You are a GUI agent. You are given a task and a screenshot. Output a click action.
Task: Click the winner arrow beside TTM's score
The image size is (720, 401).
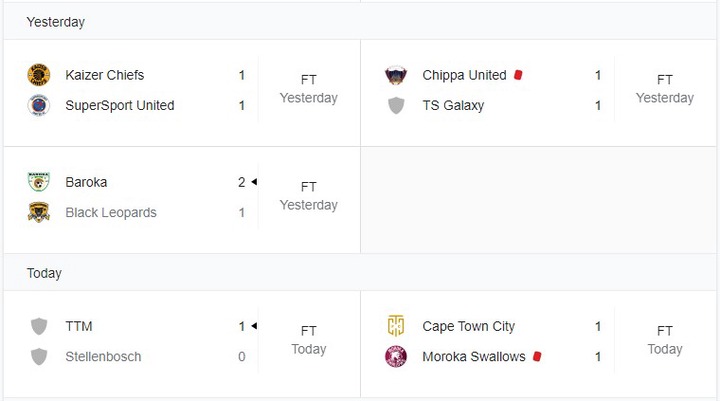254,326
